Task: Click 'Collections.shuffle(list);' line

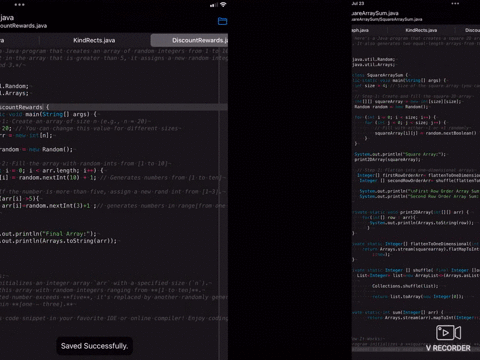Action: 405,286
